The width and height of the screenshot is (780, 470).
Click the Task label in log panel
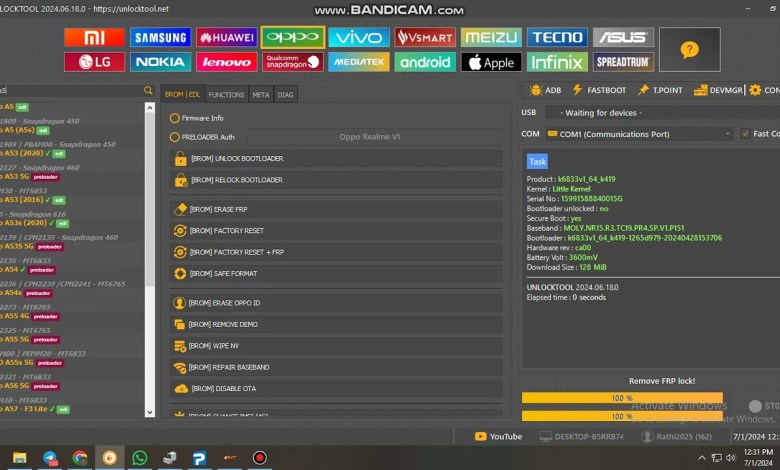537,161
